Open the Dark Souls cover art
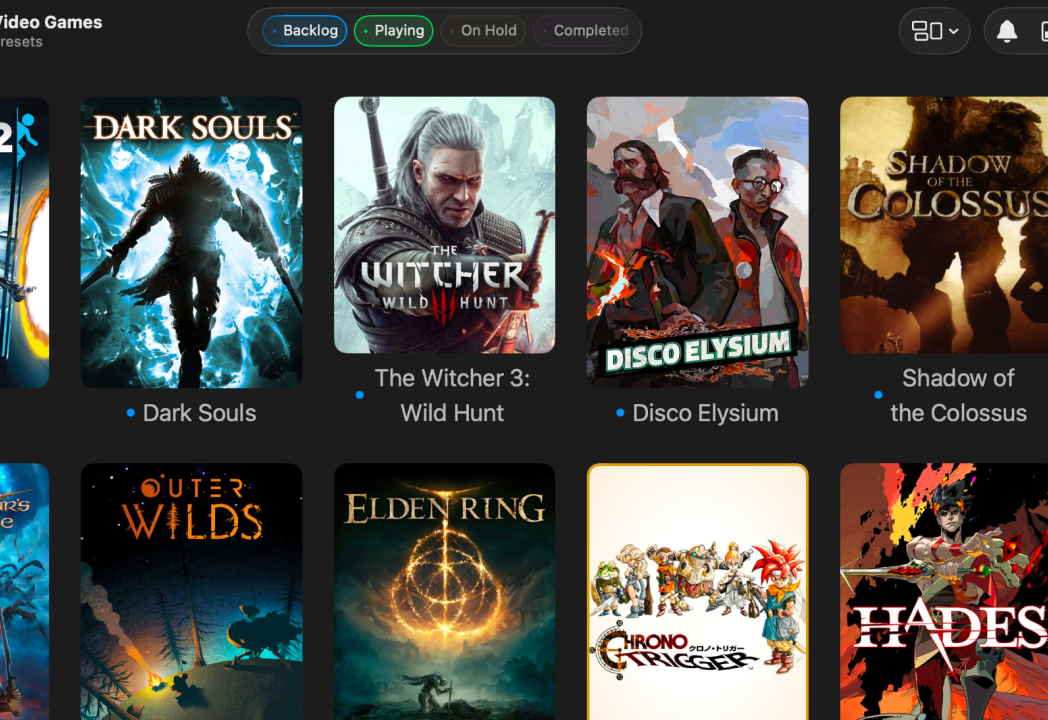 (x=191, y=242)
